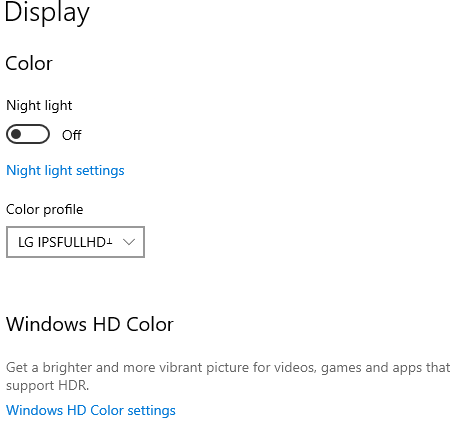Click the Windows HD Color heading
This screenshot has height=439, width=462.
tap(90, 324)
